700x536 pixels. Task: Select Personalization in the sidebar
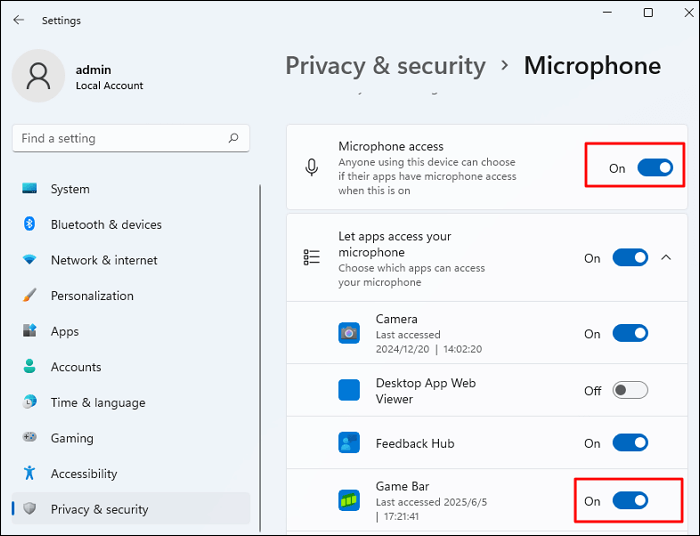click(x=92, y=296)
